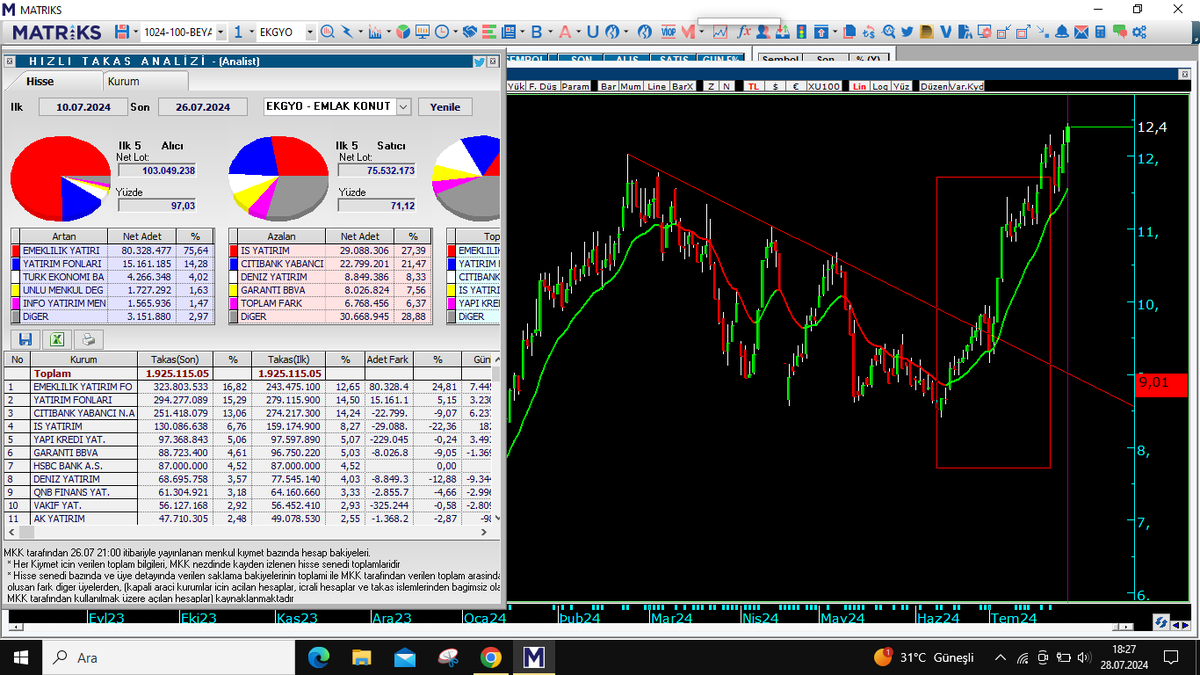
Task: Click Takas(Ilk) column header
Action: [x=289, y=358]
